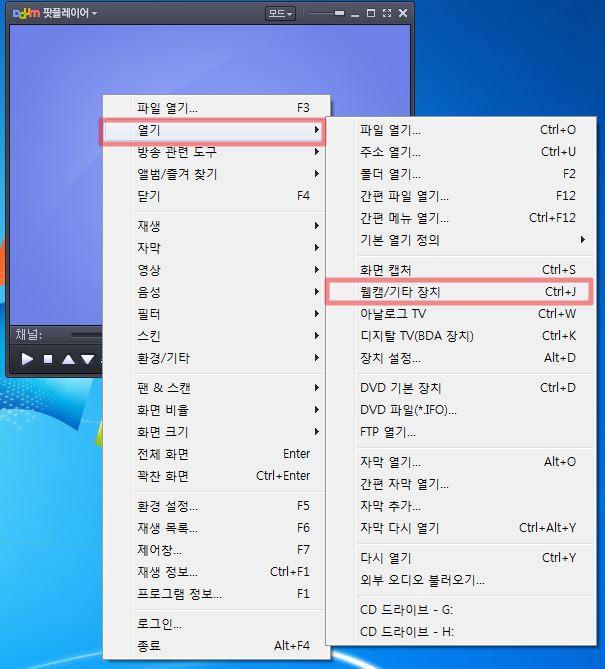Viewport: 605px width, 669px height.
Task: Select 주소 열기... in submenu
Action: point(461,152)
